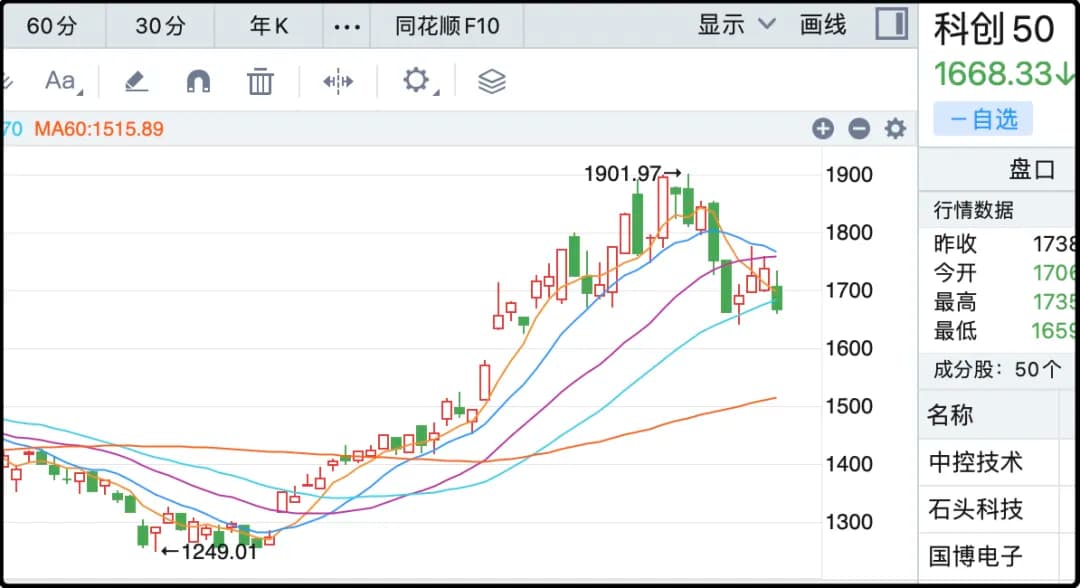Click the horizontal measure range tool

(x=338, y=81)
